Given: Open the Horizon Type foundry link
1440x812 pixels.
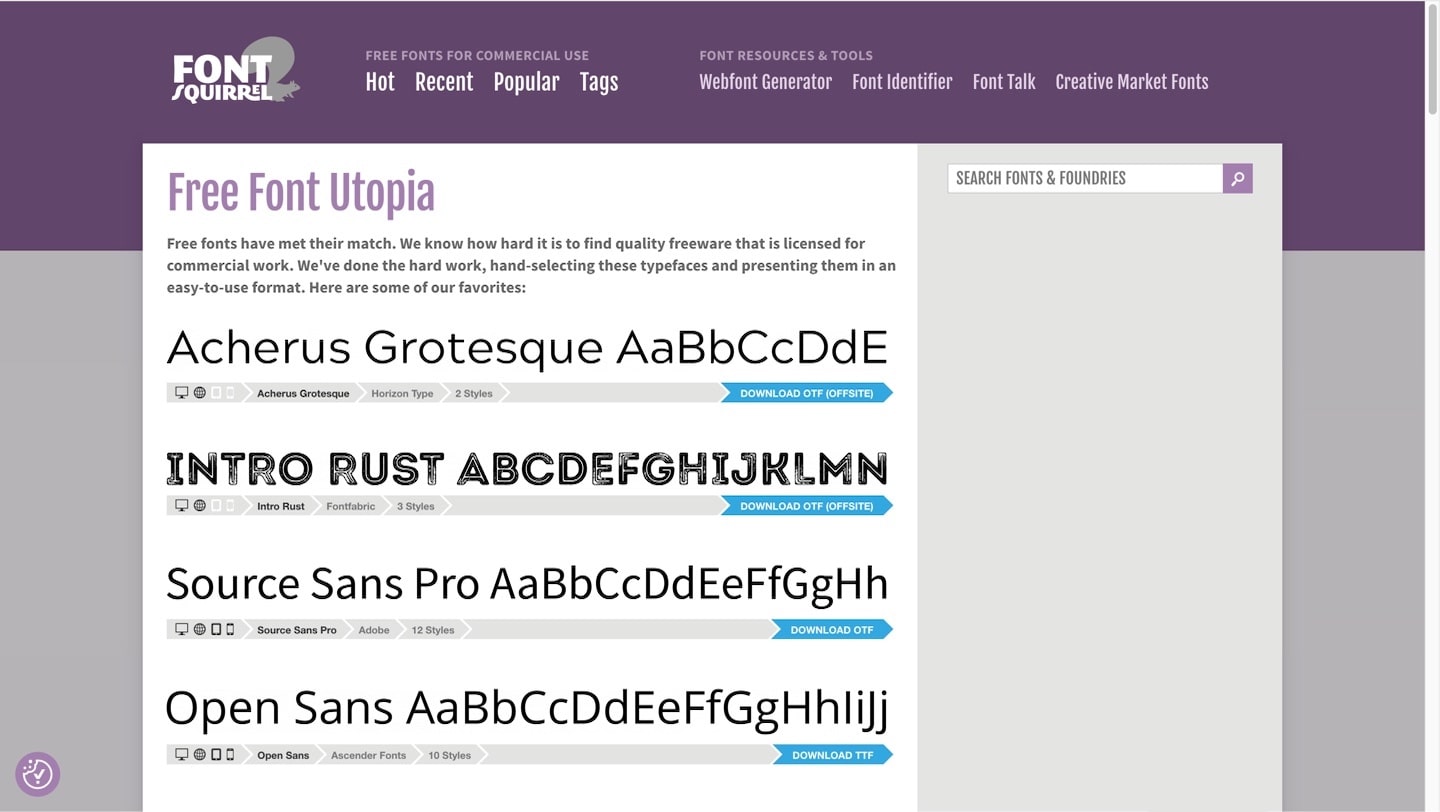Looking at the screenshot, I should tap(402, 393).
